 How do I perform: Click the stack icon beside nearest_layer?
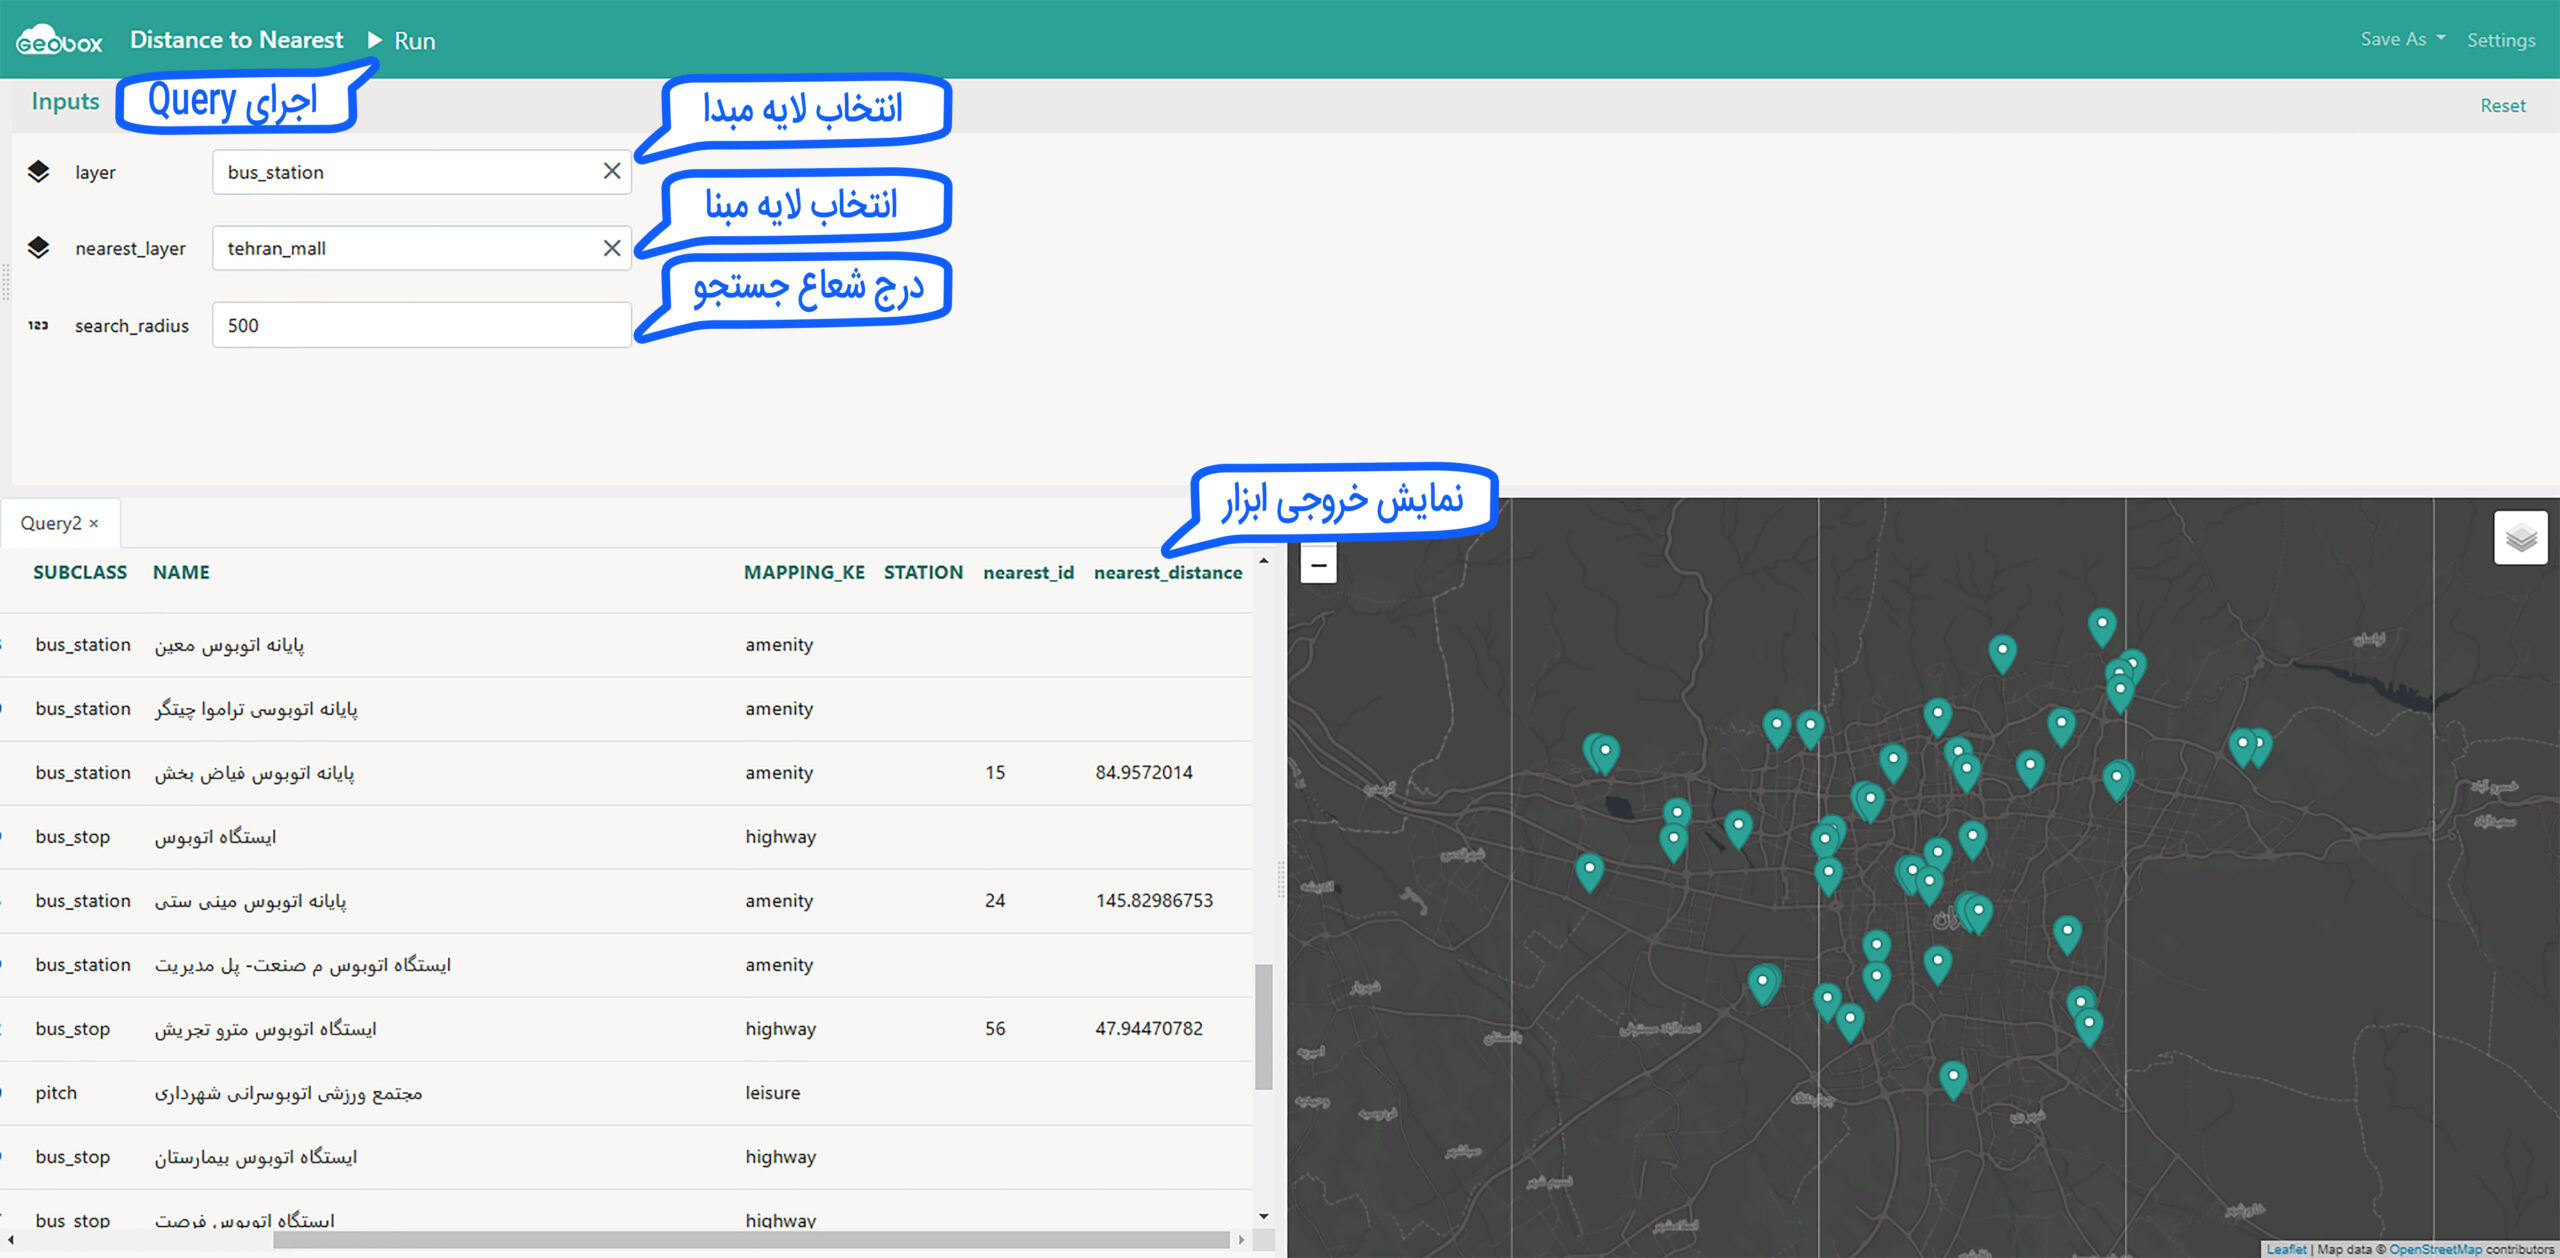pyautogui.click(x=38, y=248)
